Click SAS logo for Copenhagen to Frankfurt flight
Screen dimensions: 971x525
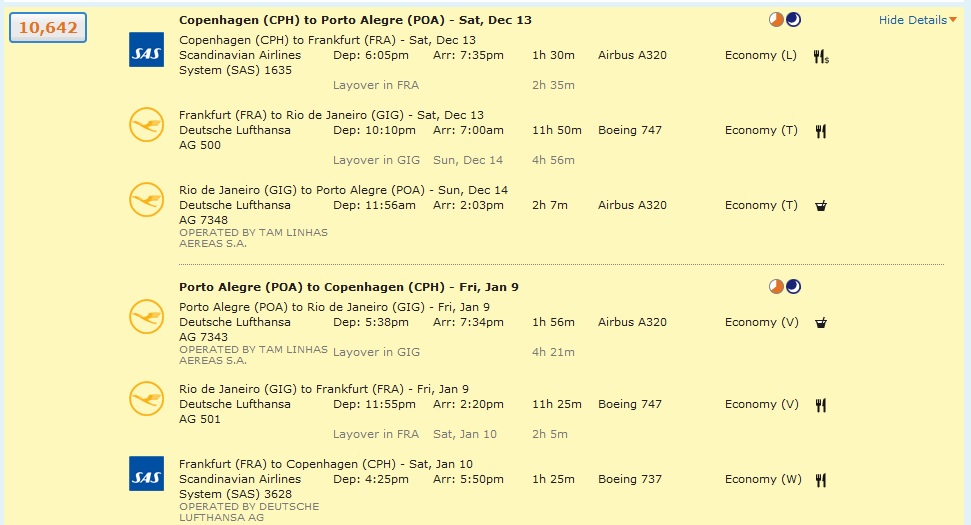point(146,49)
